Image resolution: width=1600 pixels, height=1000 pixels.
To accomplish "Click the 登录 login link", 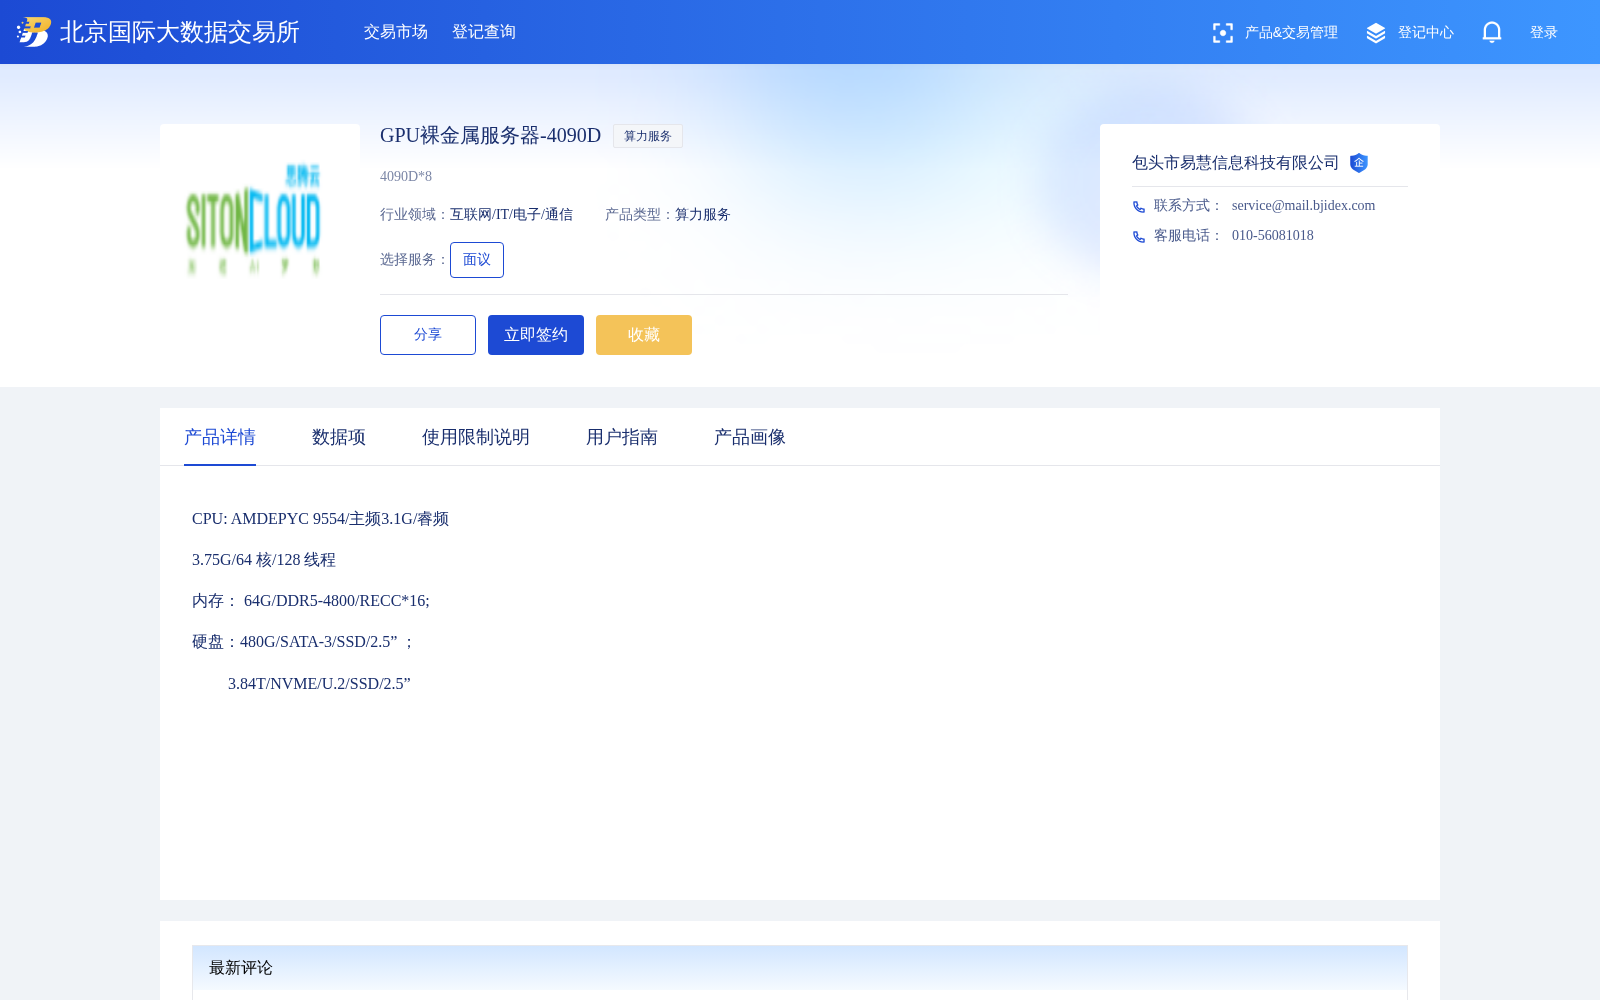I will tap(1544, 33).
